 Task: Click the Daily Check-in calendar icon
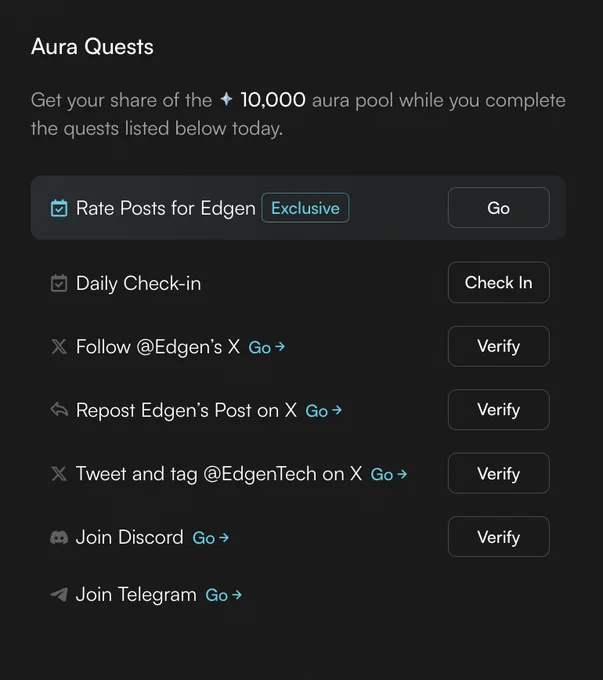(59, 283)
